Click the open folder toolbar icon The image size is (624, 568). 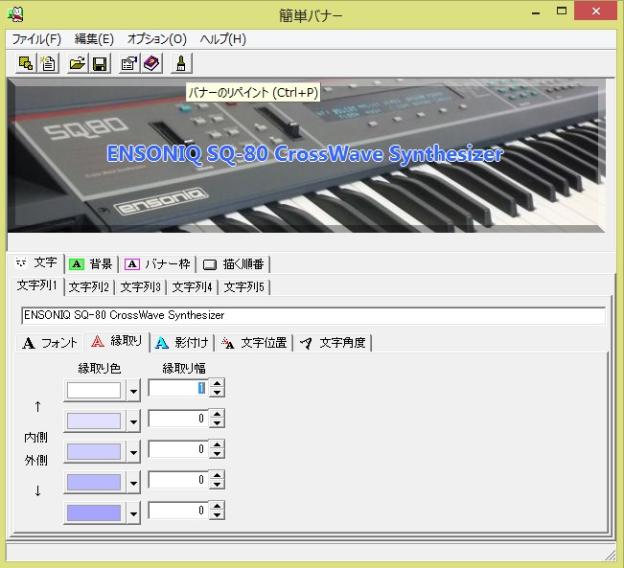coord(77,63)
